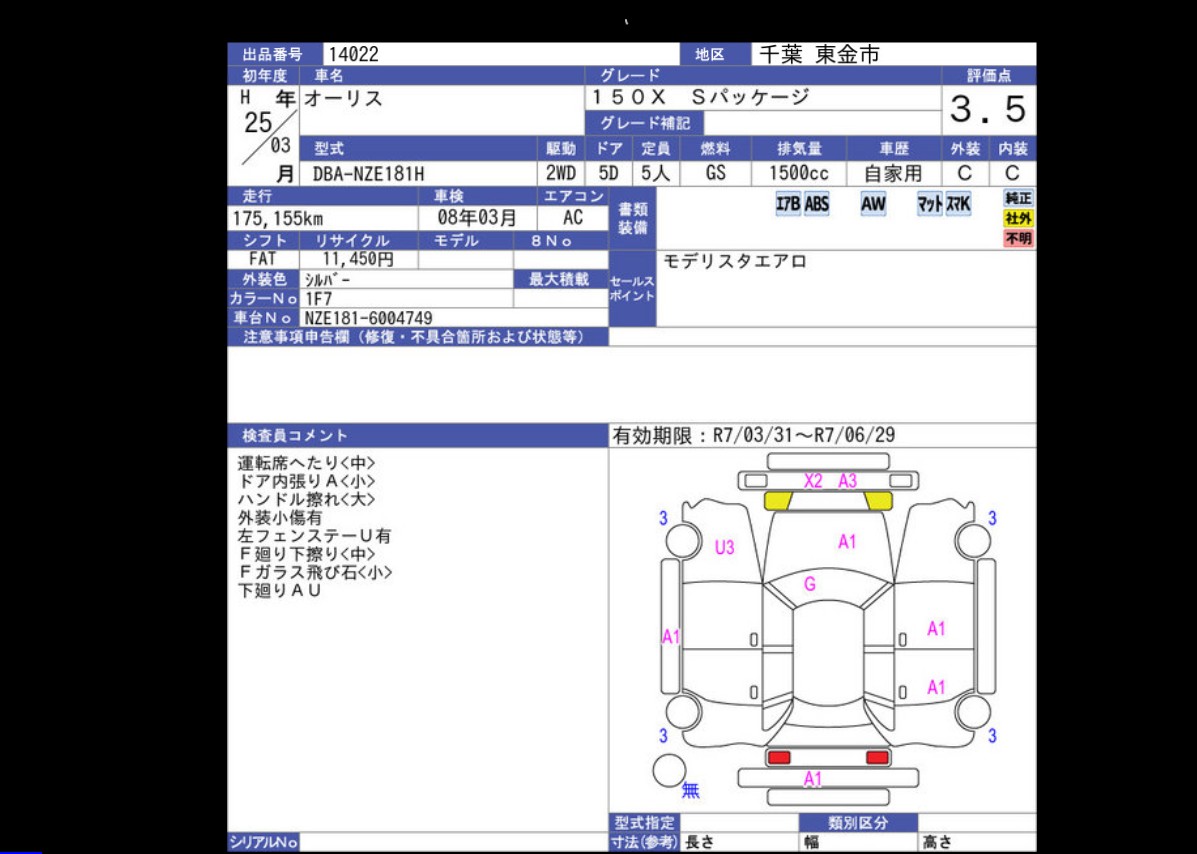Click the G mark on windshield
The image size is (1197, 854).
tap(810, 585)
